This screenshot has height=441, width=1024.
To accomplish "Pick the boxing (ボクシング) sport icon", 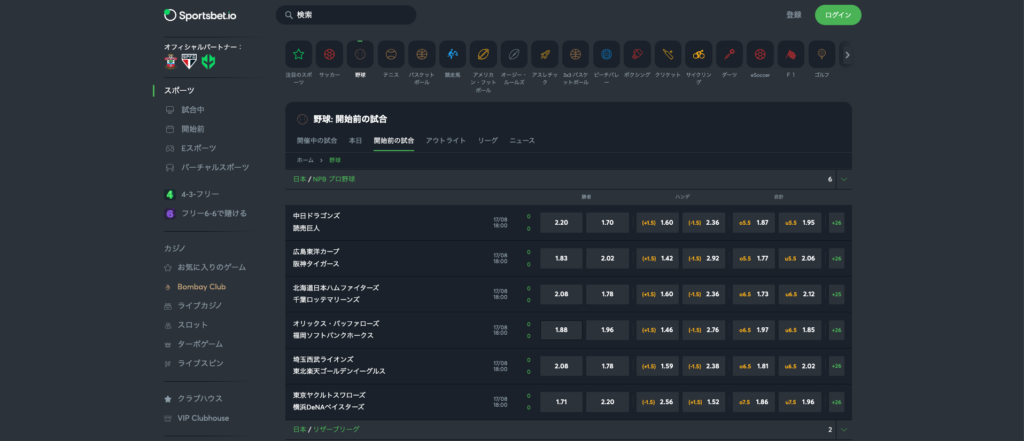I will 637,54.
